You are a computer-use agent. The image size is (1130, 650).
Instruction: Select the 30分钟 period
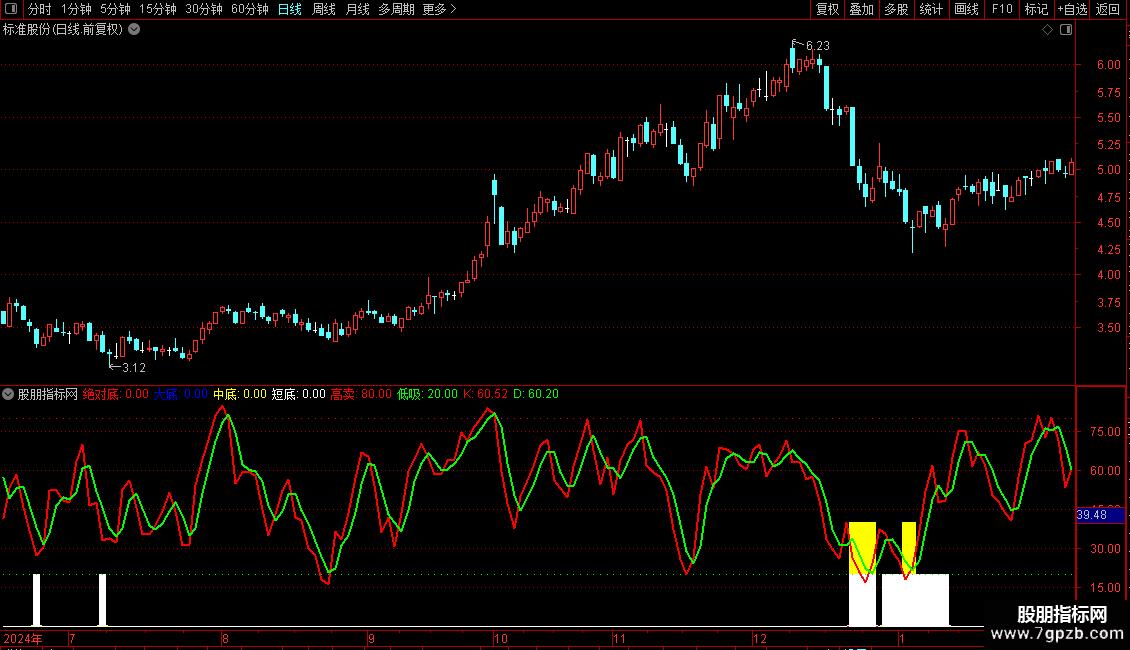[x=204, y=9]
